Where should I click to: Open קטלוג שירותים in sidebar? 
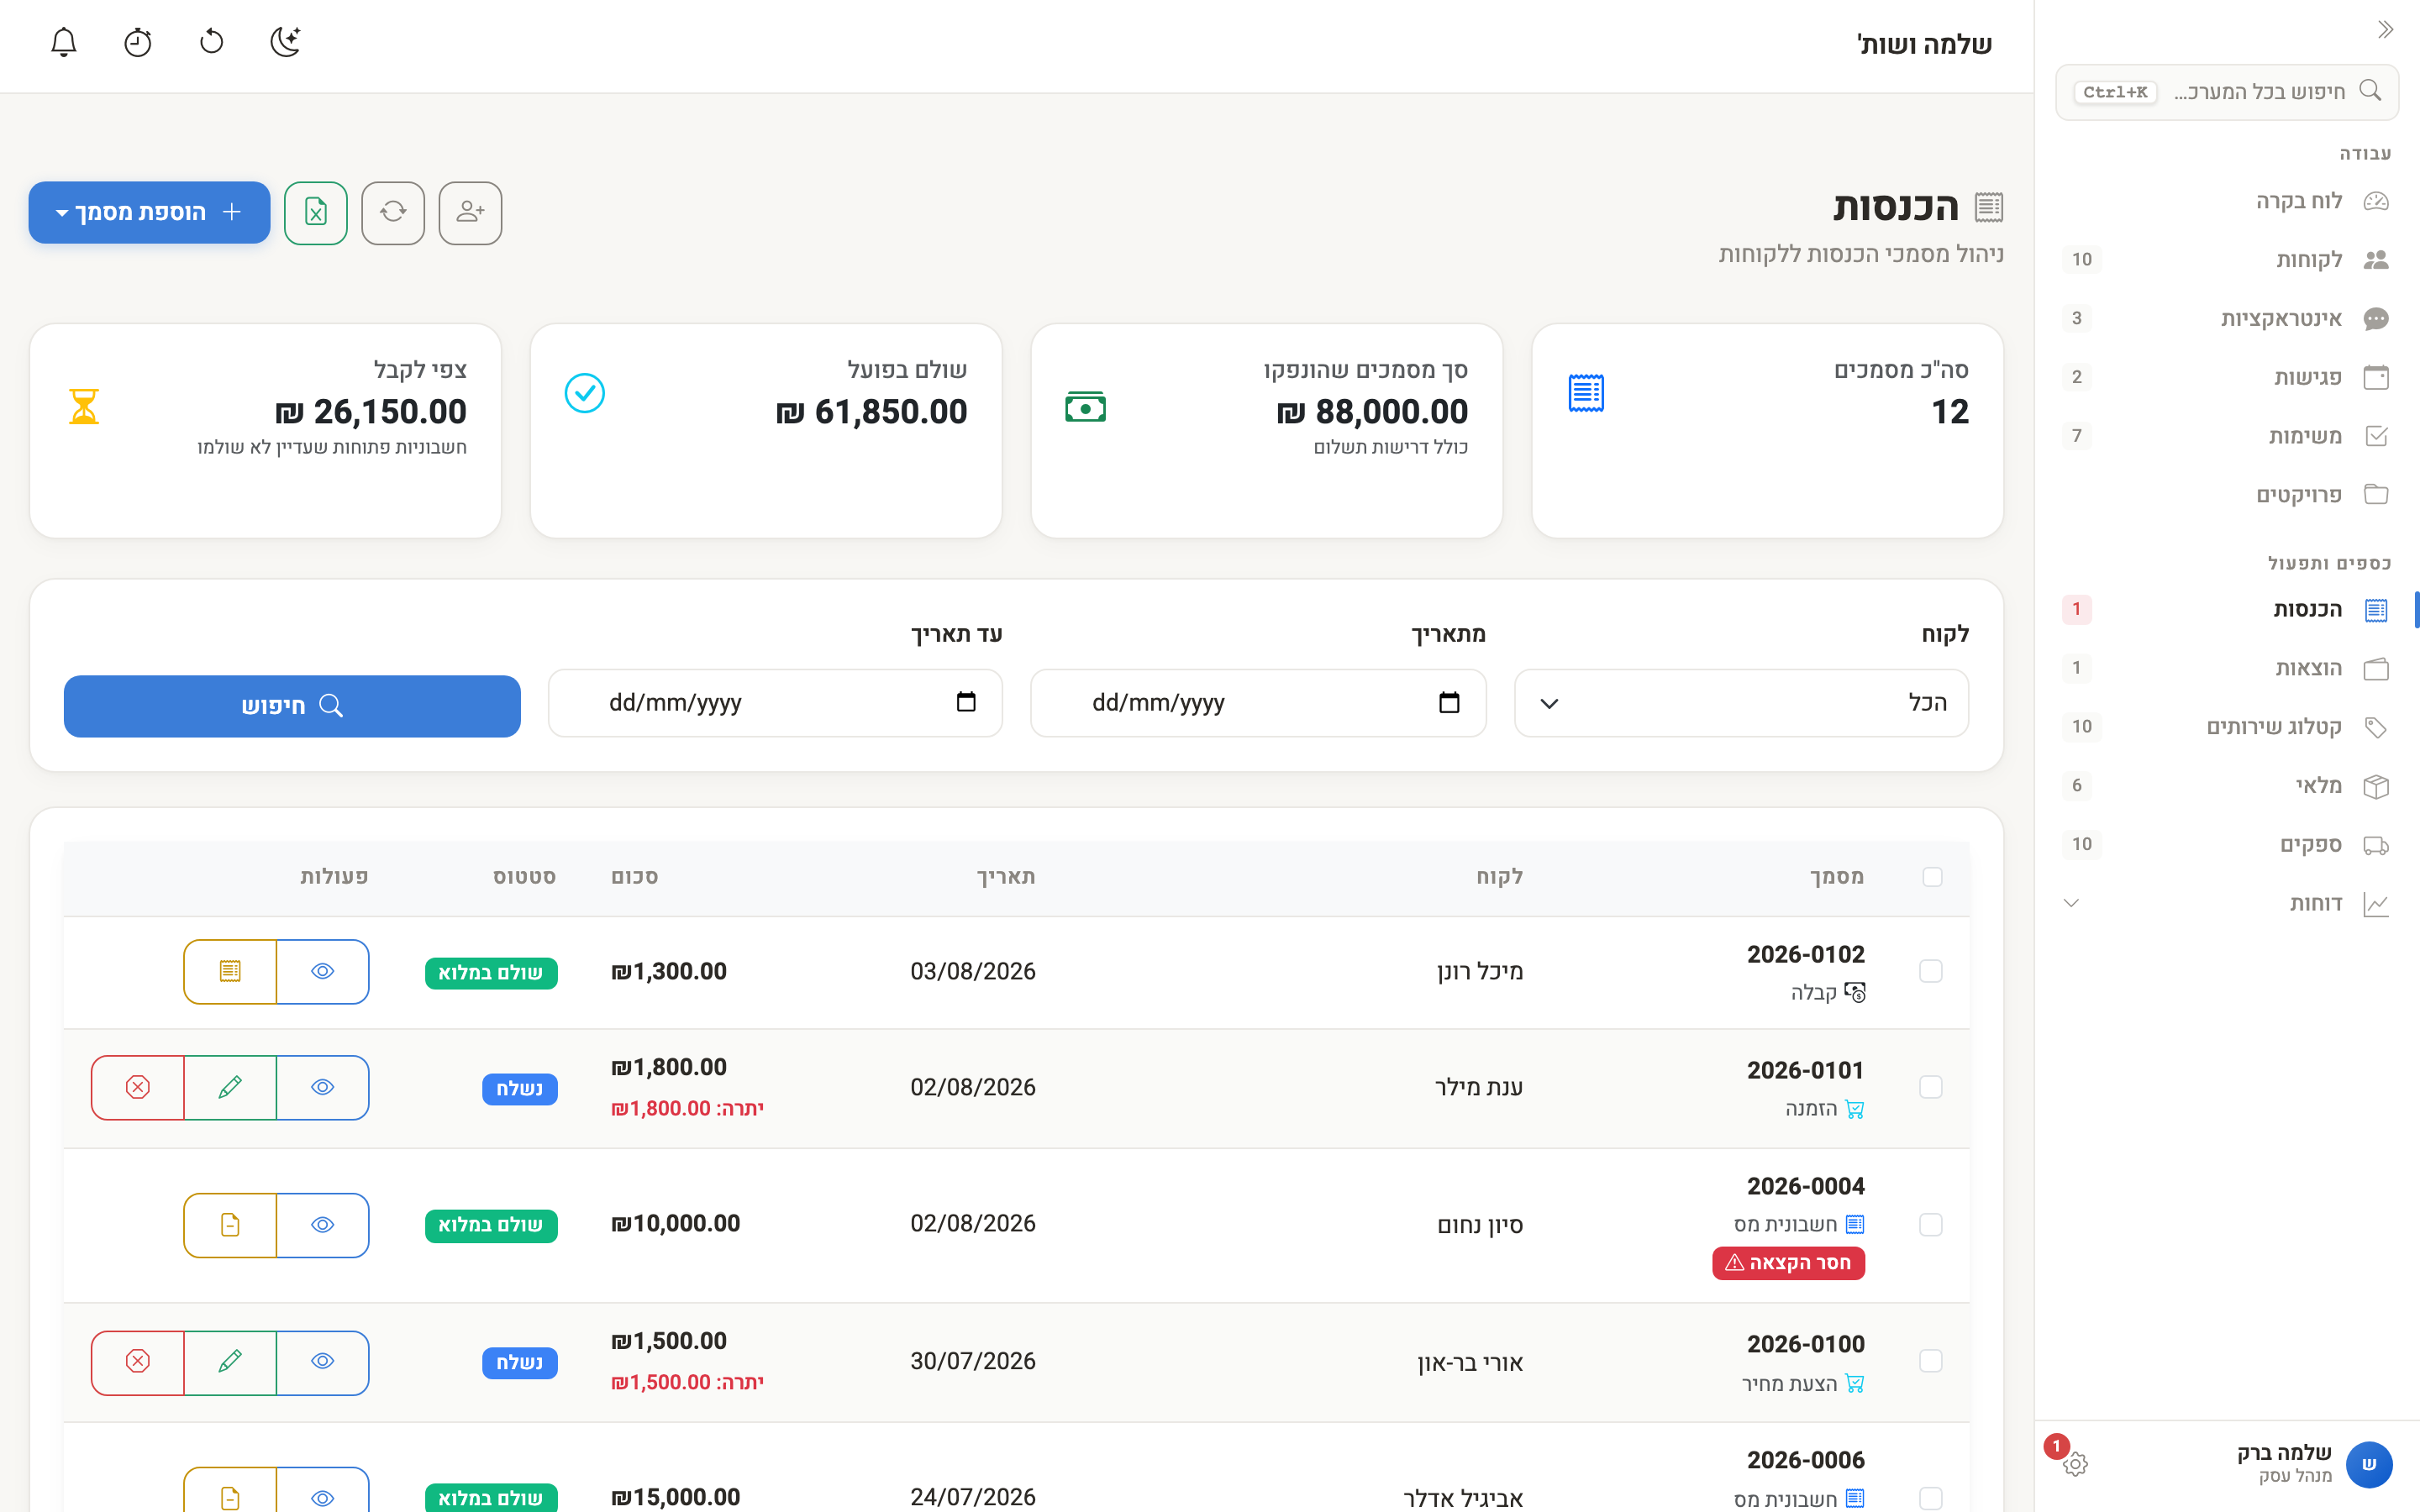point(2227,727)
